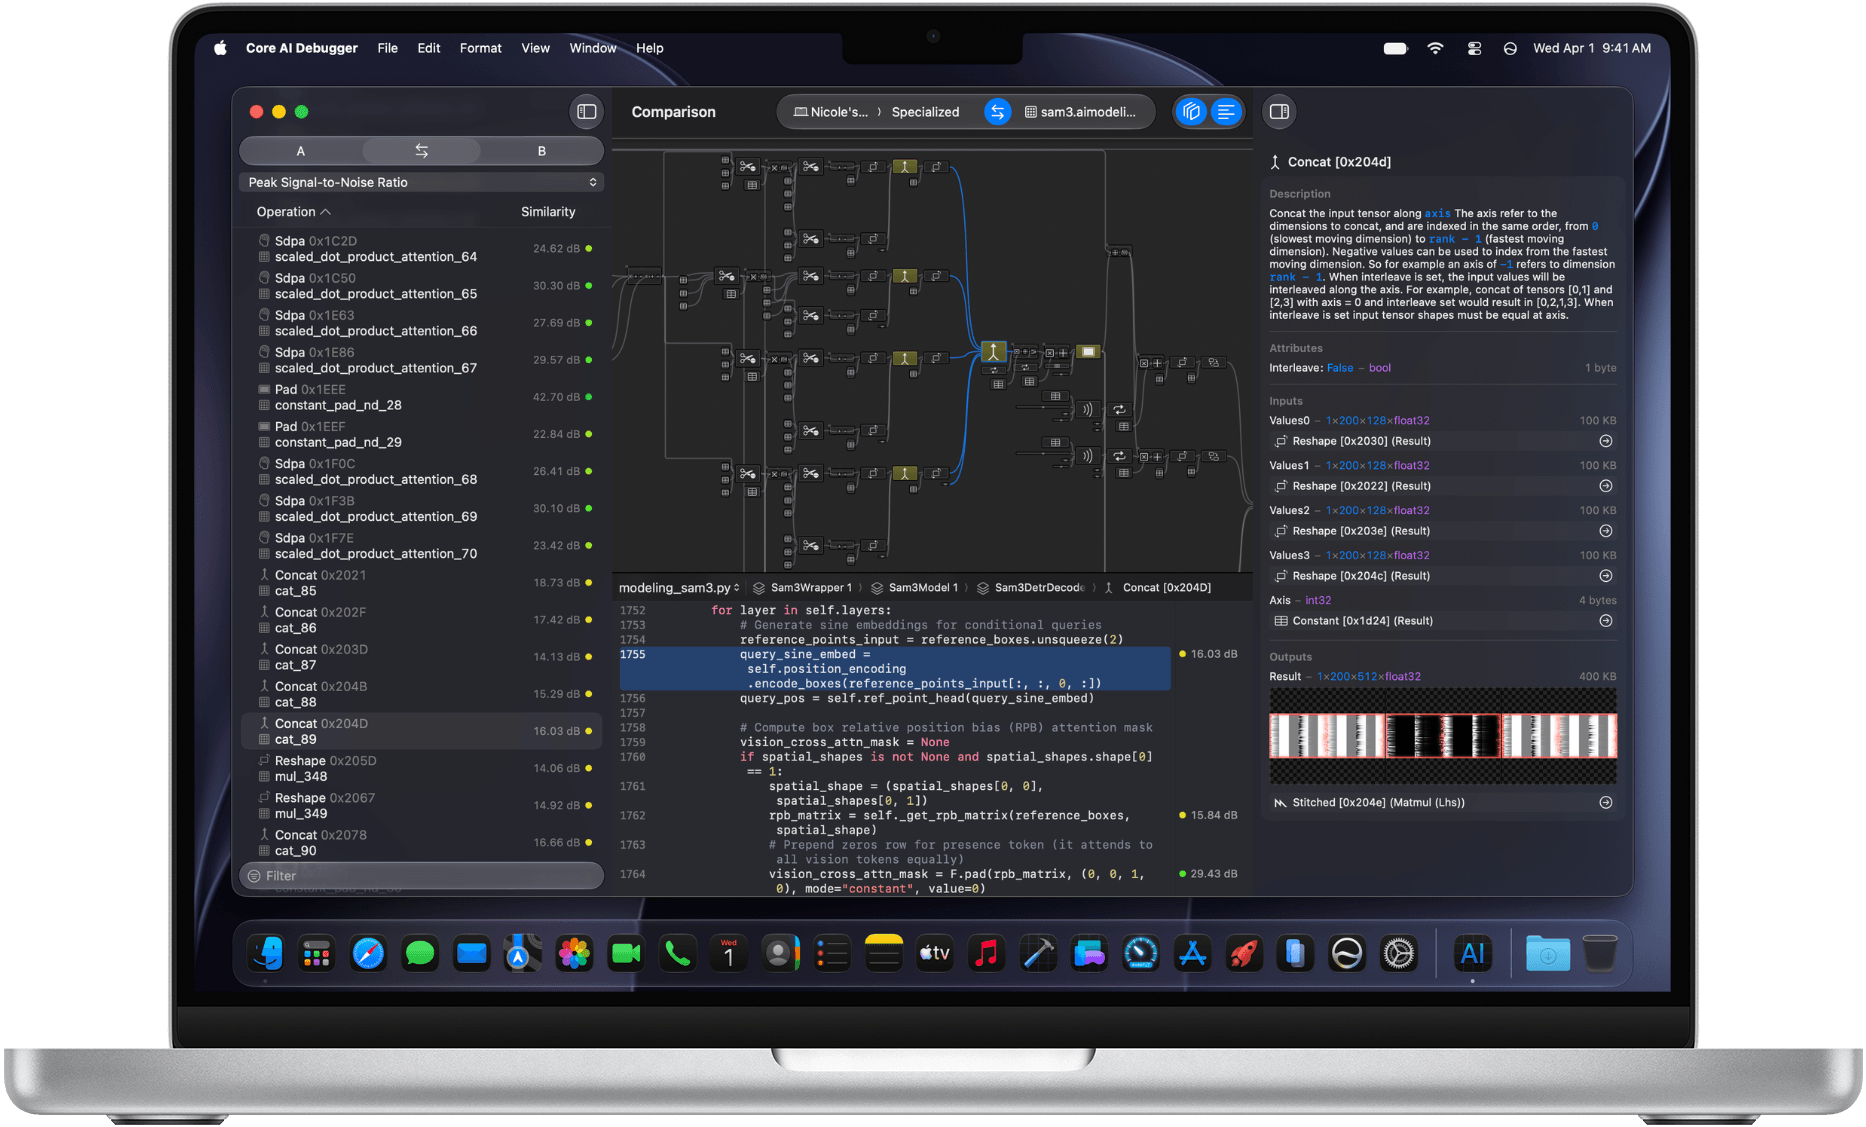The width and height of the screenshot is (1866, 1127).
Task: Go to Reshape [0x2022] input arrow
Action: [x=1606, y=486]
